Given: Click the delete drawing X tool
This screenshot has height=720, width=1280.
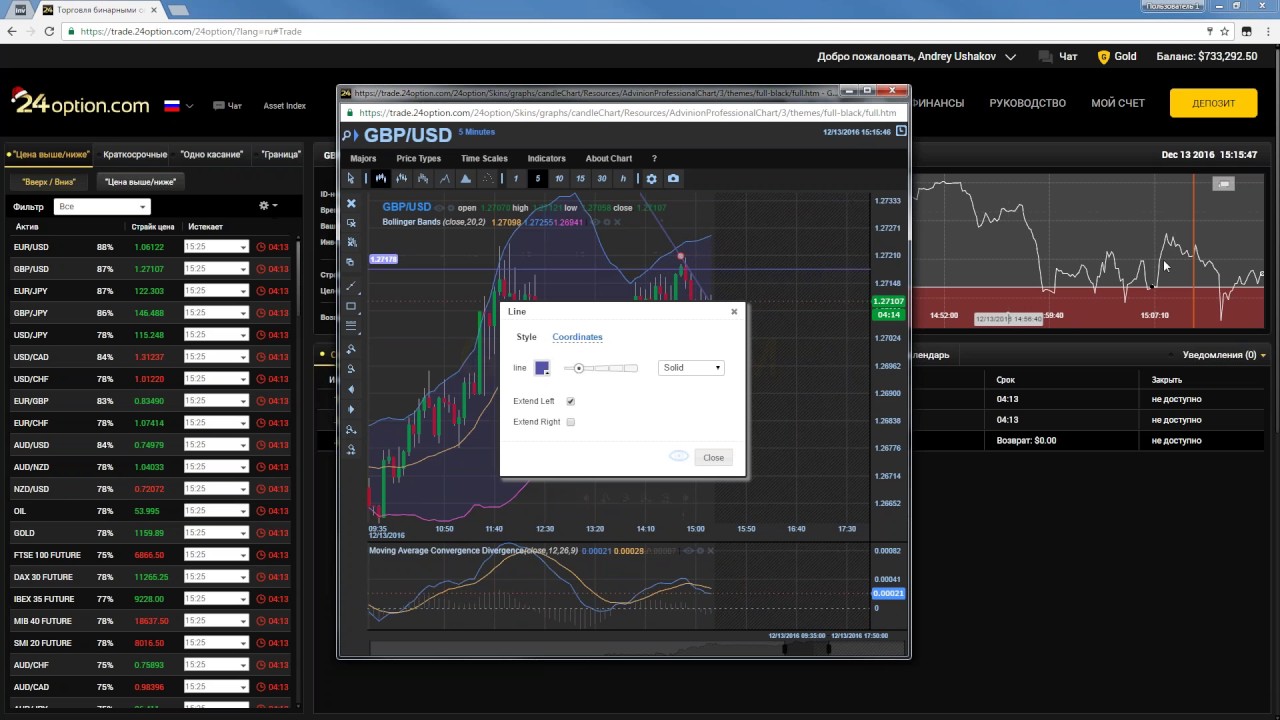Looking at the screenshot, I should (351, 203).
